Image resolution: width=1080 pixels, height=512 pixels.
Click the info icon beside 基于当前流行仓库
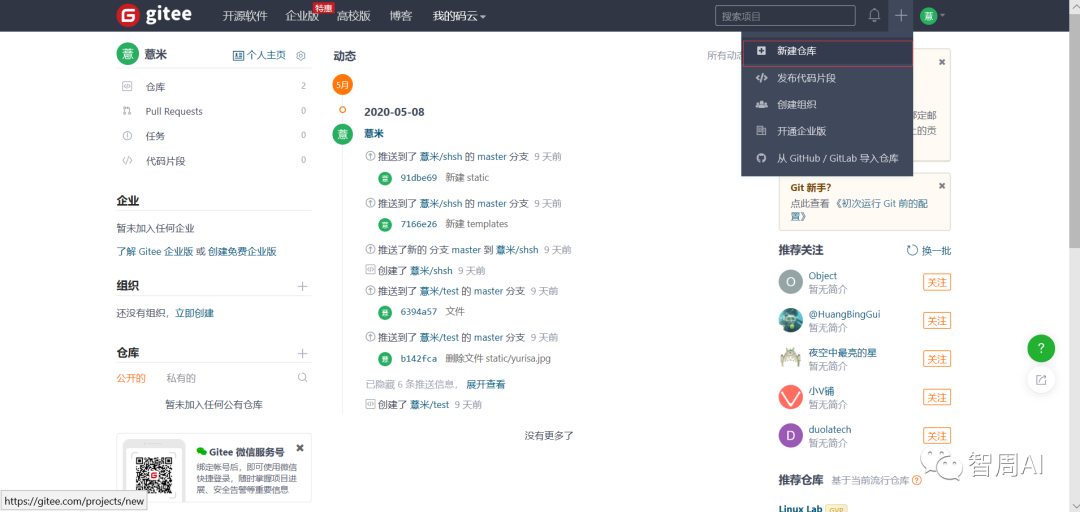pyautogui.click(x=917, y=480)
